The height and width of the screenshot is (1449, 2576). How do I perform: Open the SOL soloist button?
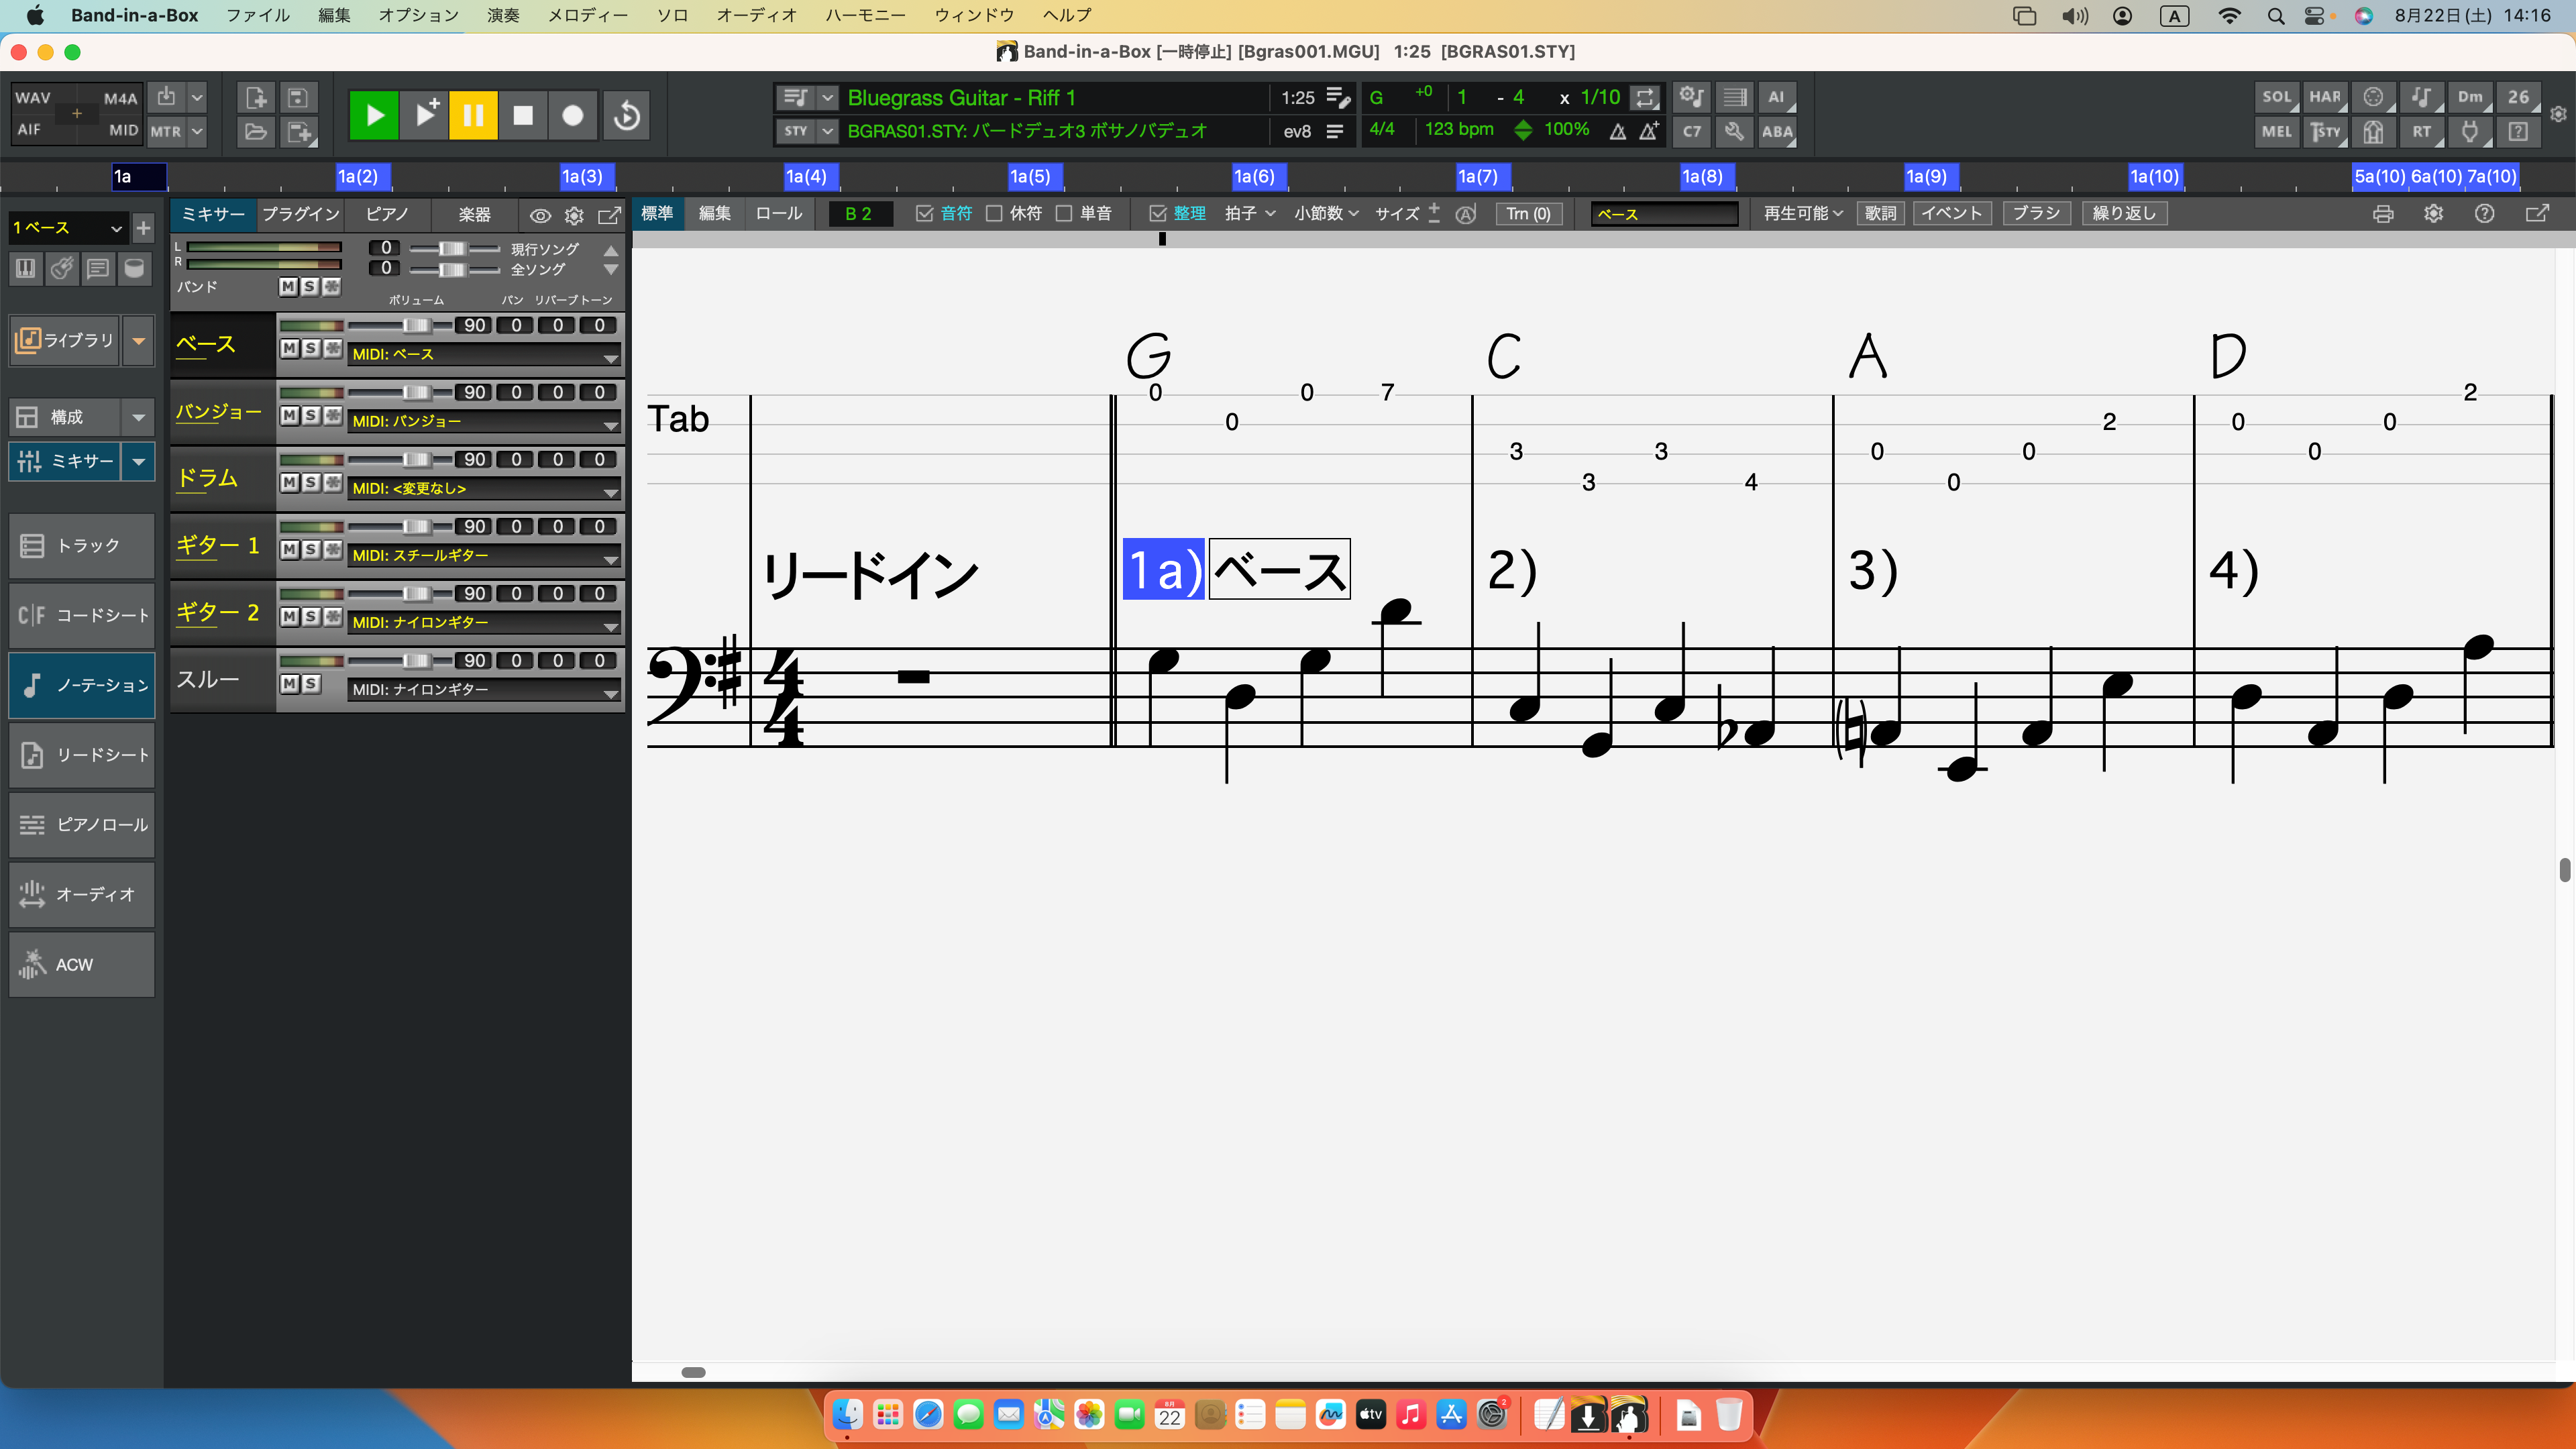click(x=2277, y=97)
